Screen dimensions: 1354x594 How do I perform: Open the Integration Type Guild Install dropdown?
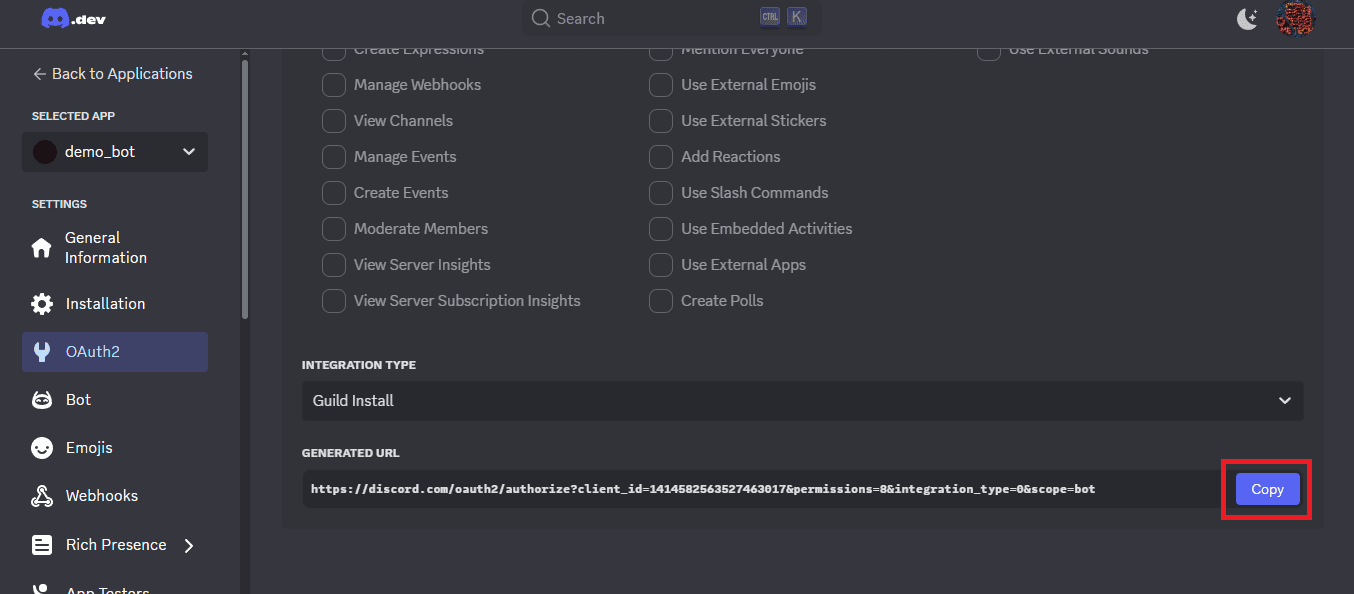click(803, 400)
